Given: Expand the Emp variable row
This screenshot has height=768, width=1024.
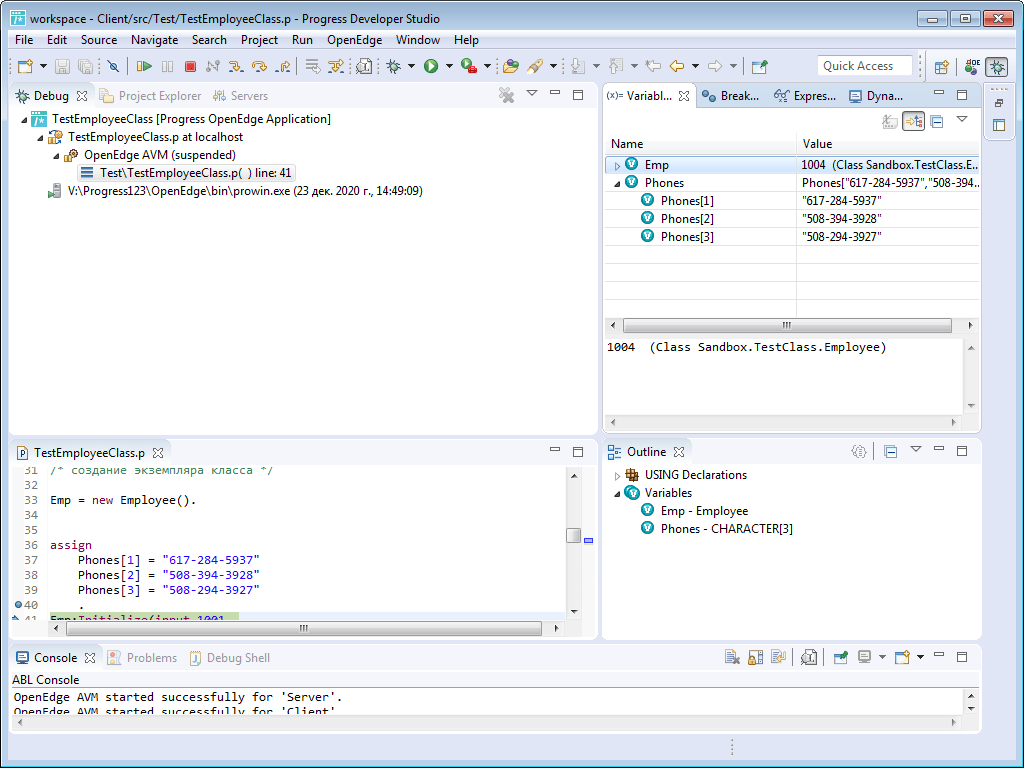Looking at the screenshot, I should [x=617, y=166].
